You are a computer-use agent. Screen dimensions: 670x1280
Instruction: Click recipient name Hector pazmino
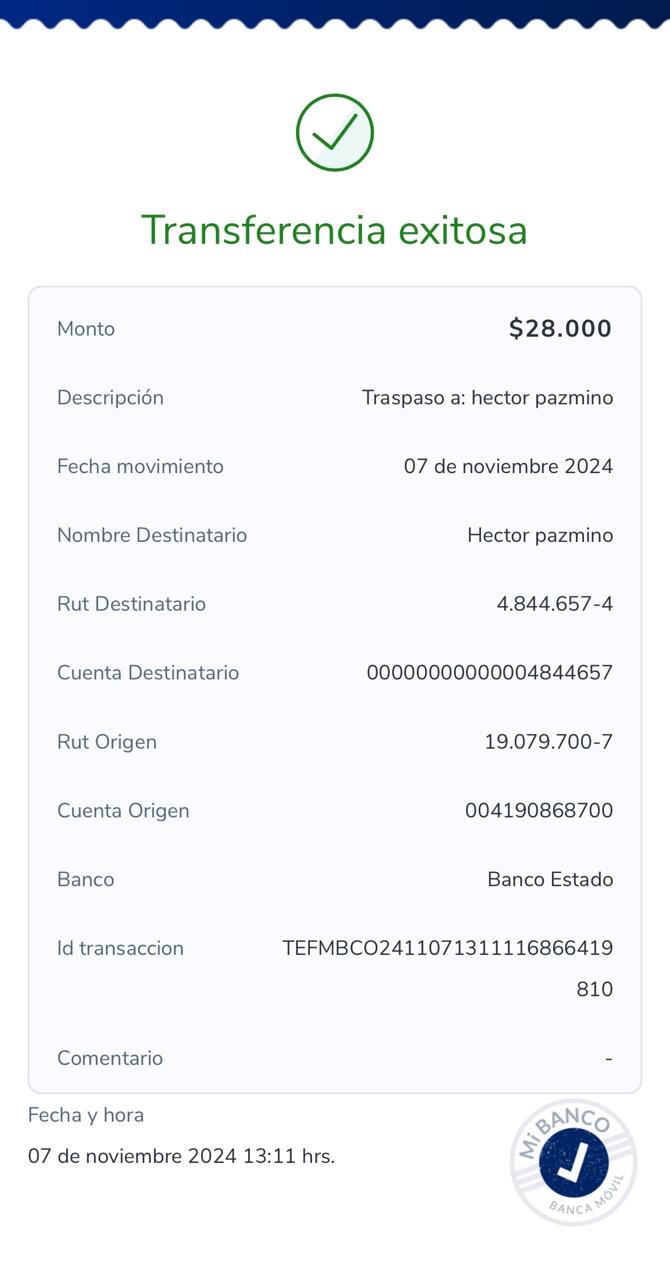click(540, 536)
